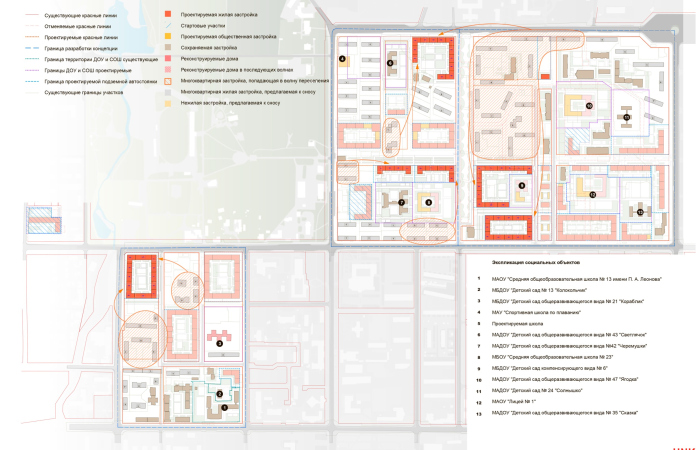Select marker 2 on the map
696x450 pixels.
pyautogui.click(x=219, y=395)
